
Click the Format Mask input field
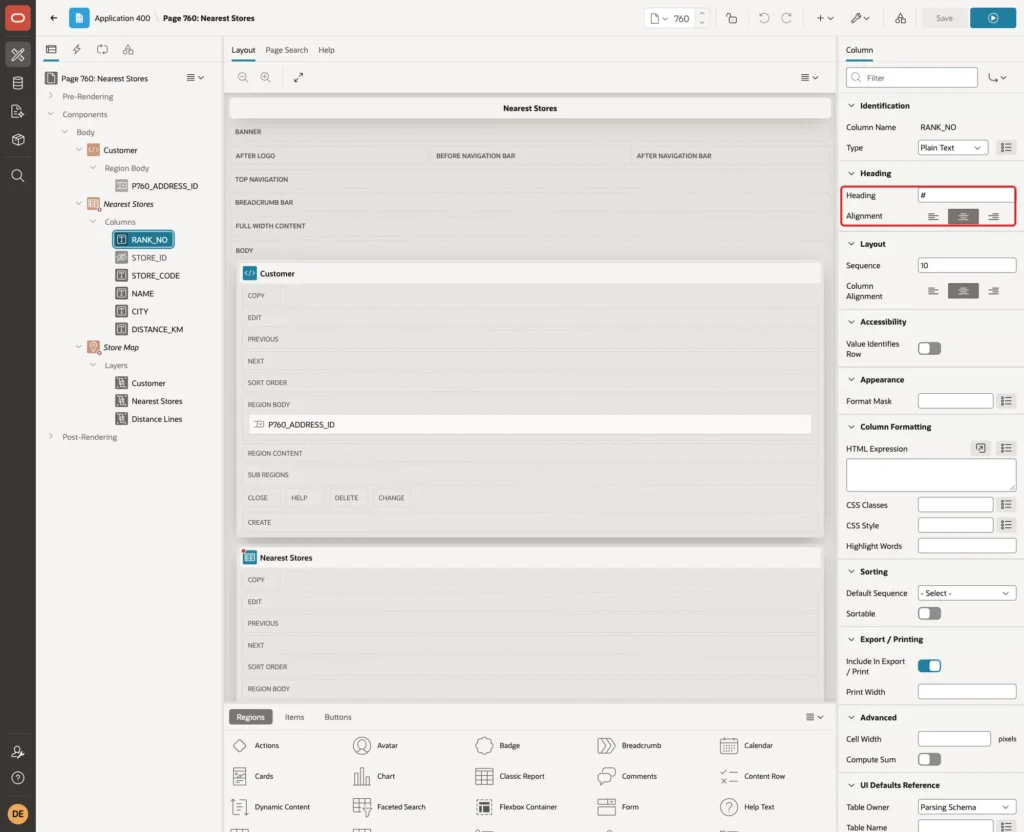(x=955, y=401)
